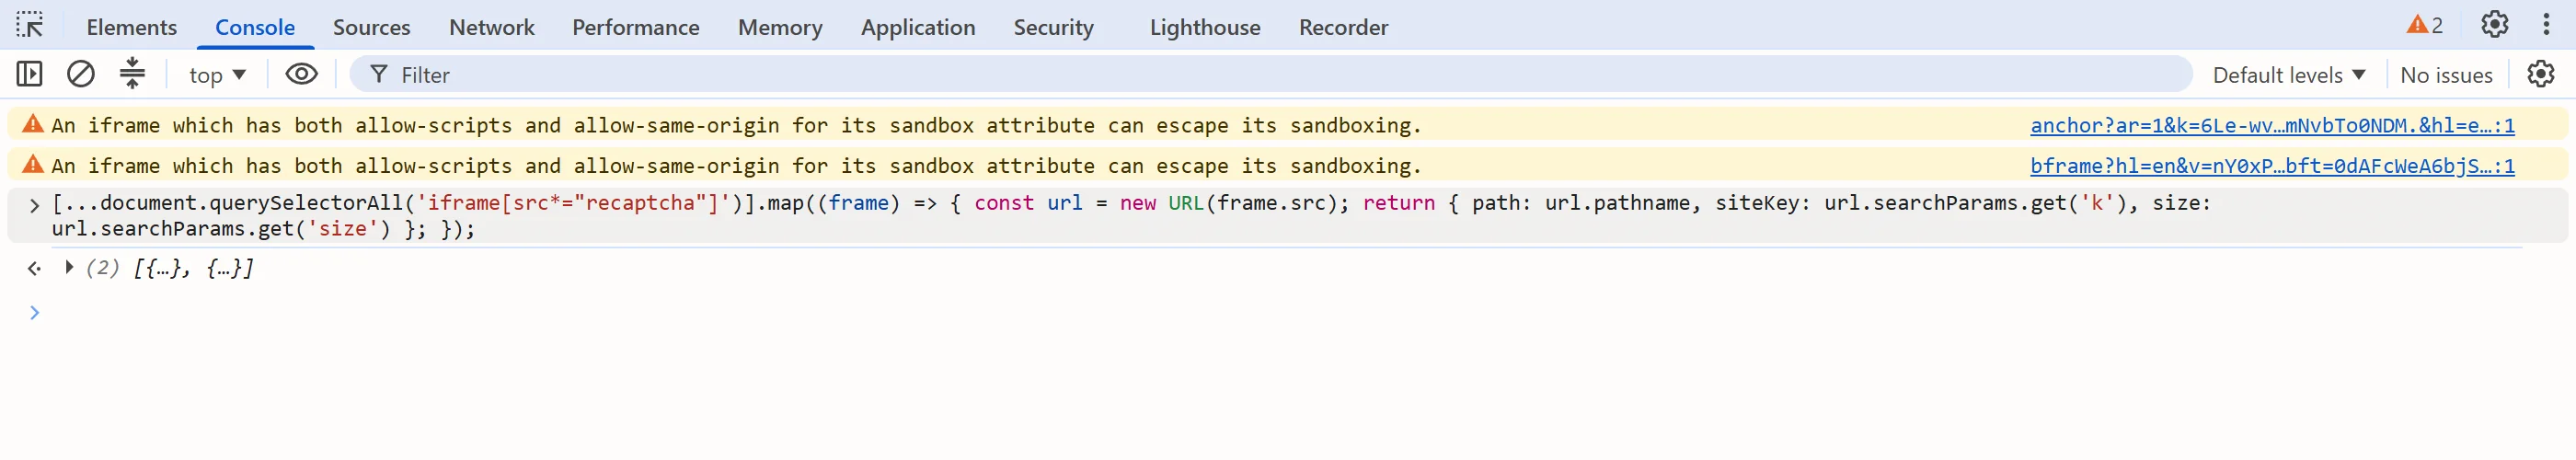
Task: Open the Network tab
Action: (x=491, y=27)
